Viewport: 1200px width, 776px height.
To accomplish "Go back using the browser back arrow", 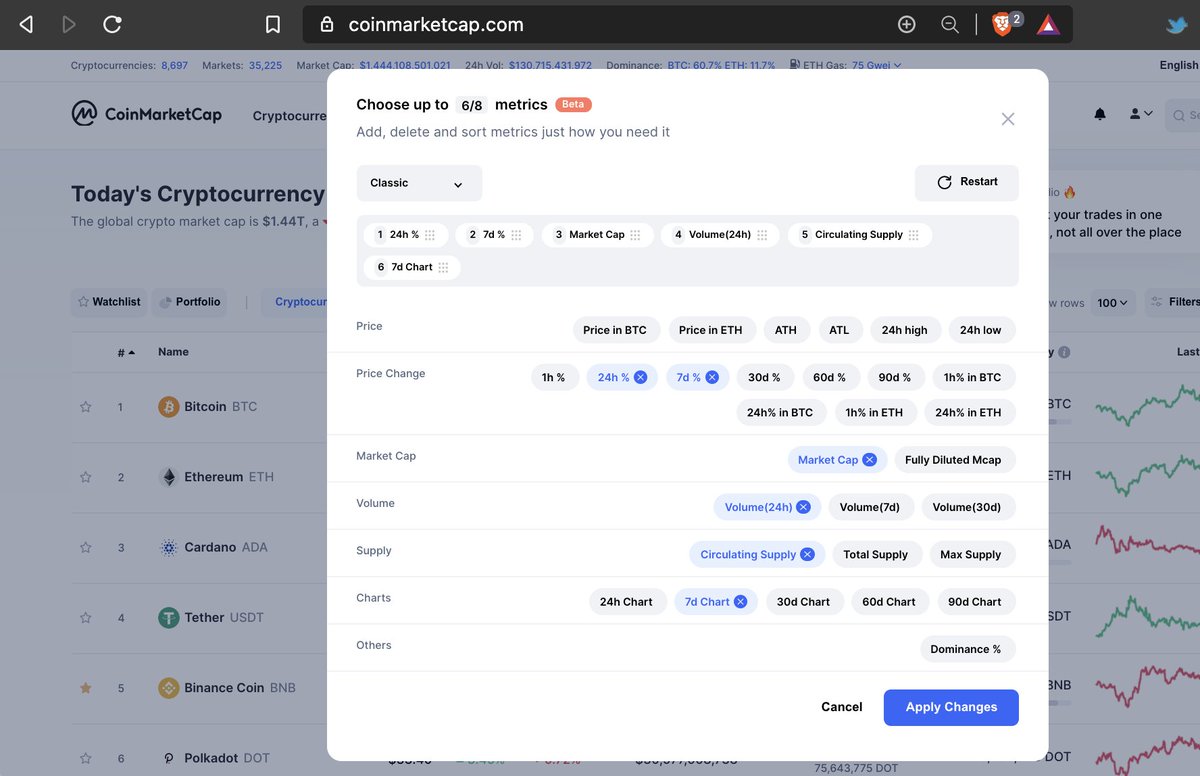I will click(x=27, y=24).
